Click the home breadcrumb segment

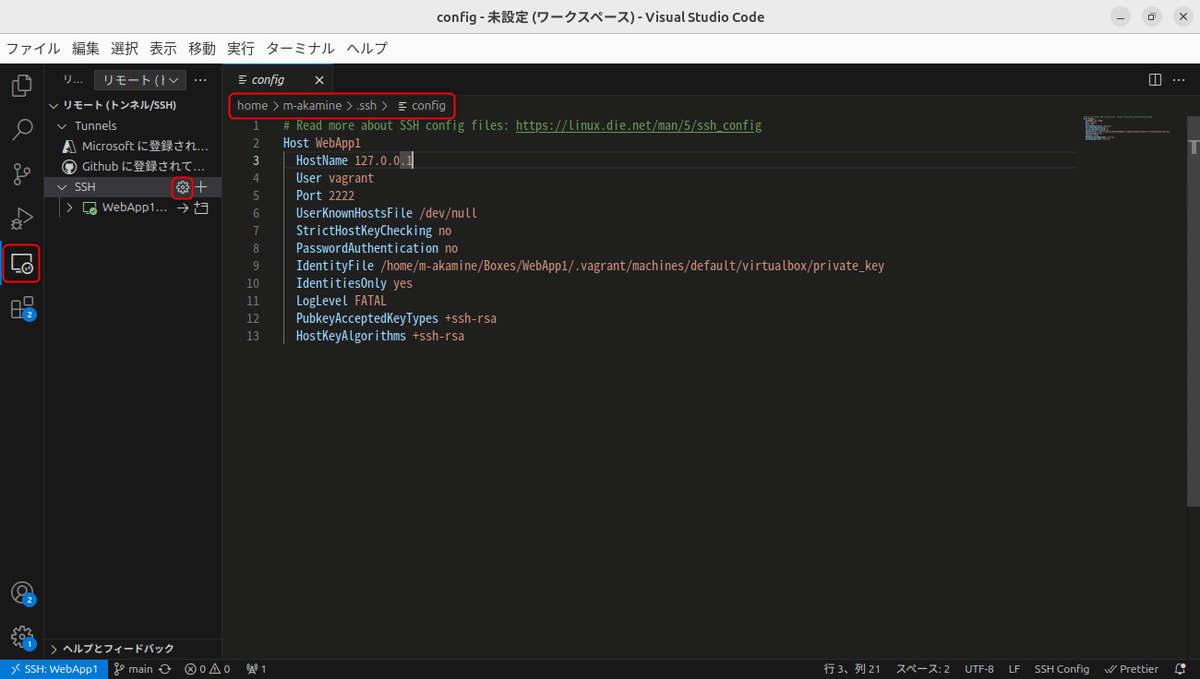click(x=252, y=105)
